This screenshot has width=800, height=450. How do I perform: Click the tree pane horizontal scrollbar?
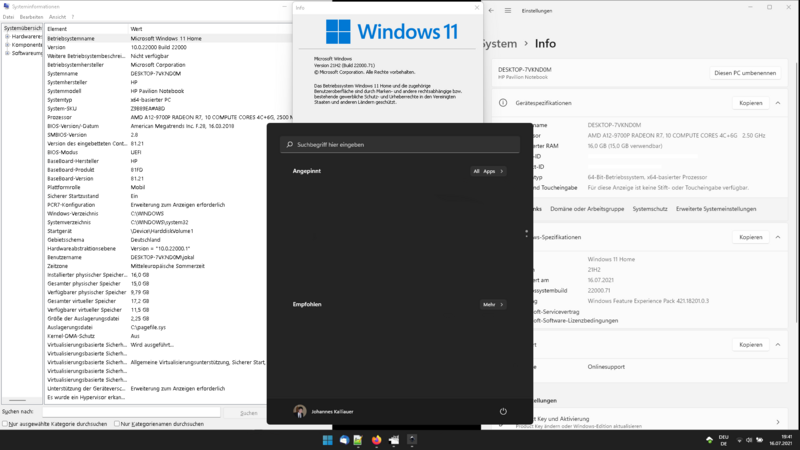click(x=17, y=401)
